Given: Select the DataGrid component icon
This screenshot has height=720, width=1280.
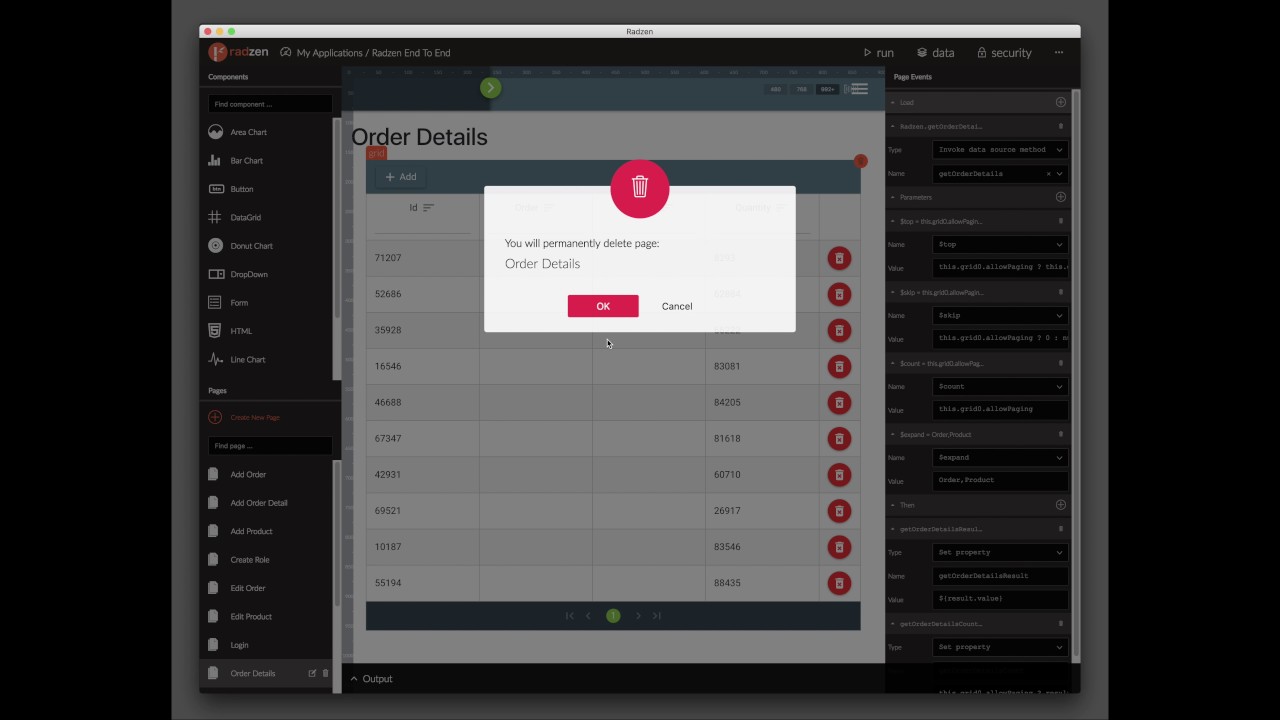Looking at the screenshot, I should pos(215,217).
